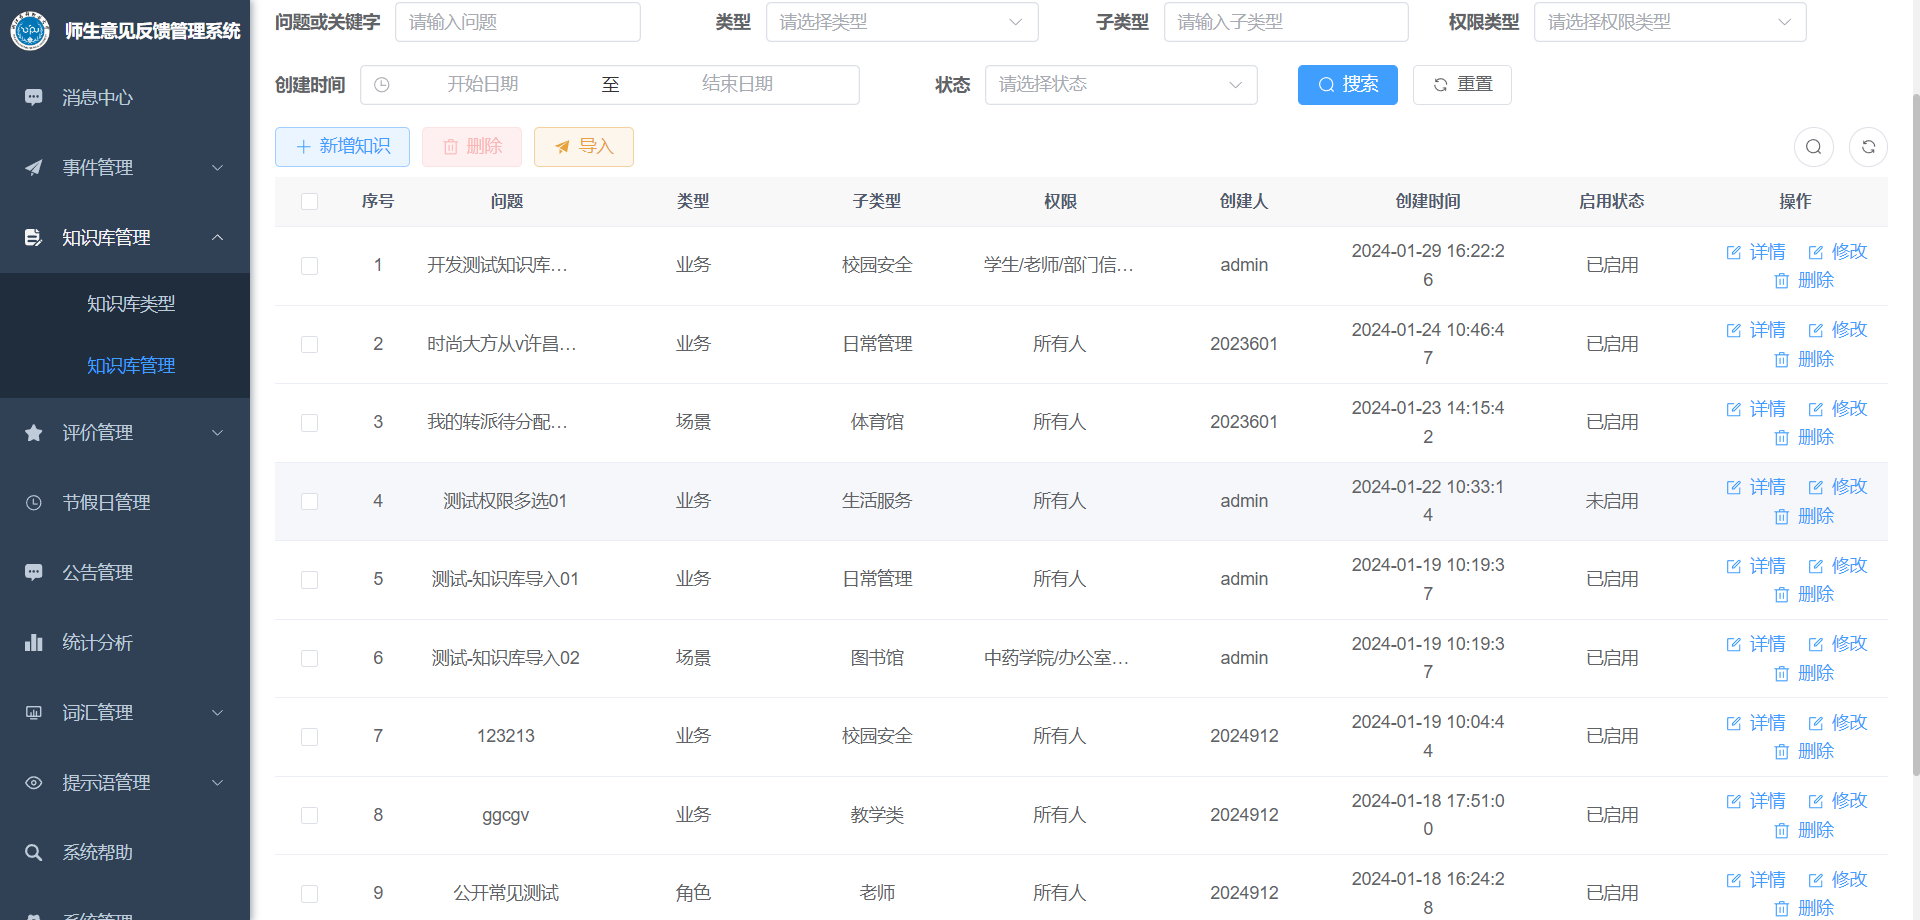The image size is (1920, 920).
Task: Click the blue 搜索 button
Action: pos(1348,85)
